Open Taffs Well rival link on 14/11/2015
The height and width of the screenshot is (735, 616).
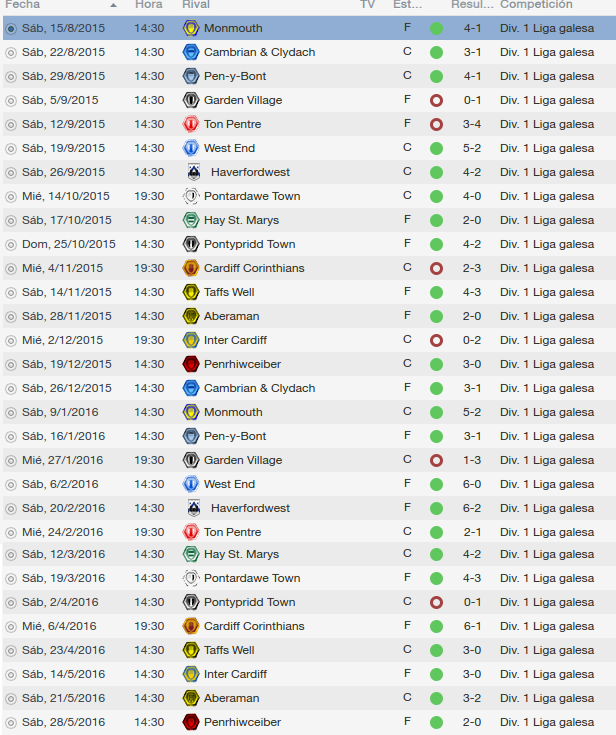click(229, 292)
